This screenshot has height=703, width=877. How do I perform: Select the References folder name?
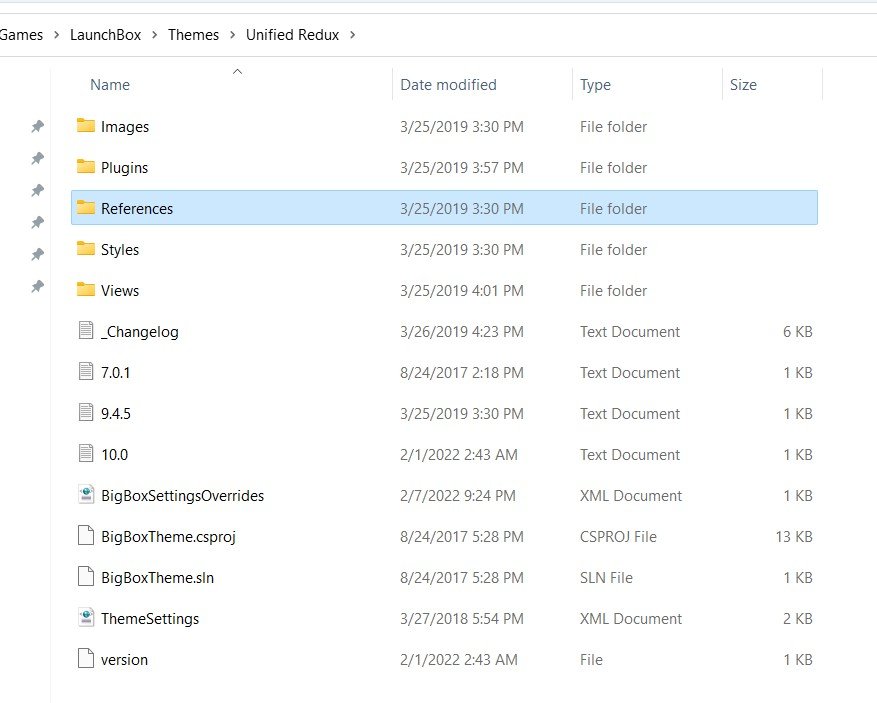pos(137,209)
